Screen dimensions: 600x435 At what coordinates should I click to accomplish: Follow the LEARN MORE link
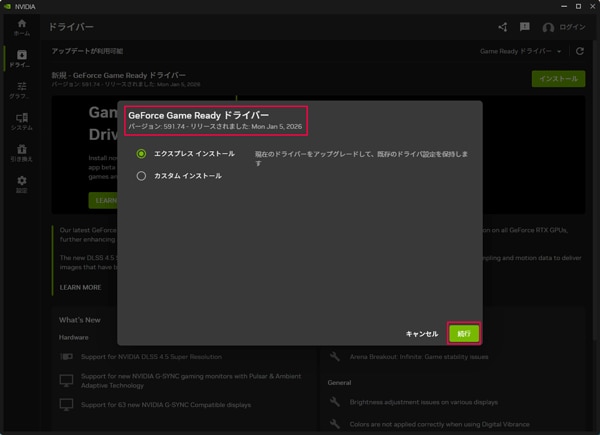coord(80,287)
